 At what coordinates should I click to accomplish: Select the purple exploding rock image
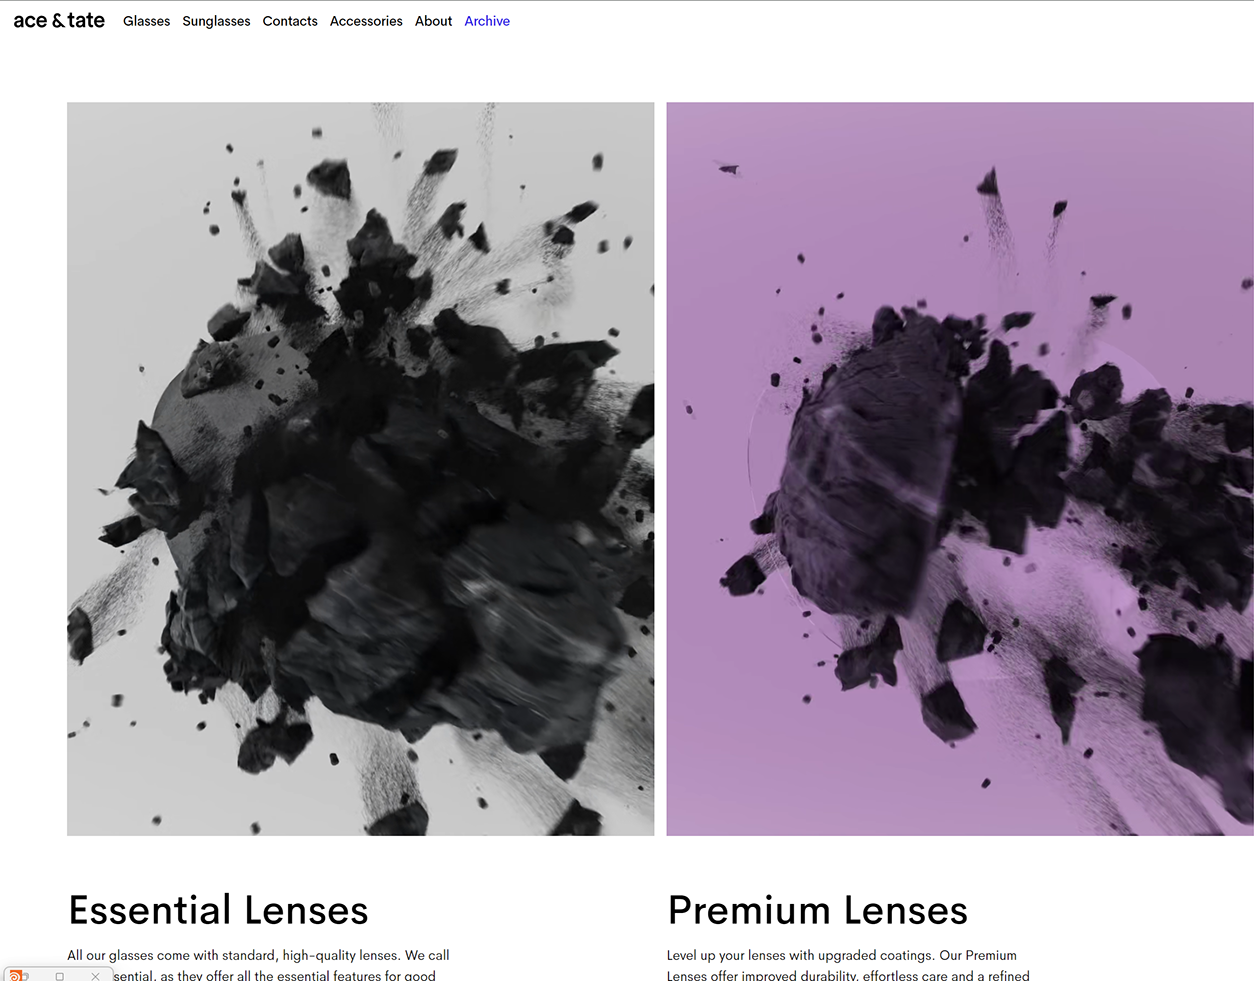pyautogui.click(x=960, y=468)
